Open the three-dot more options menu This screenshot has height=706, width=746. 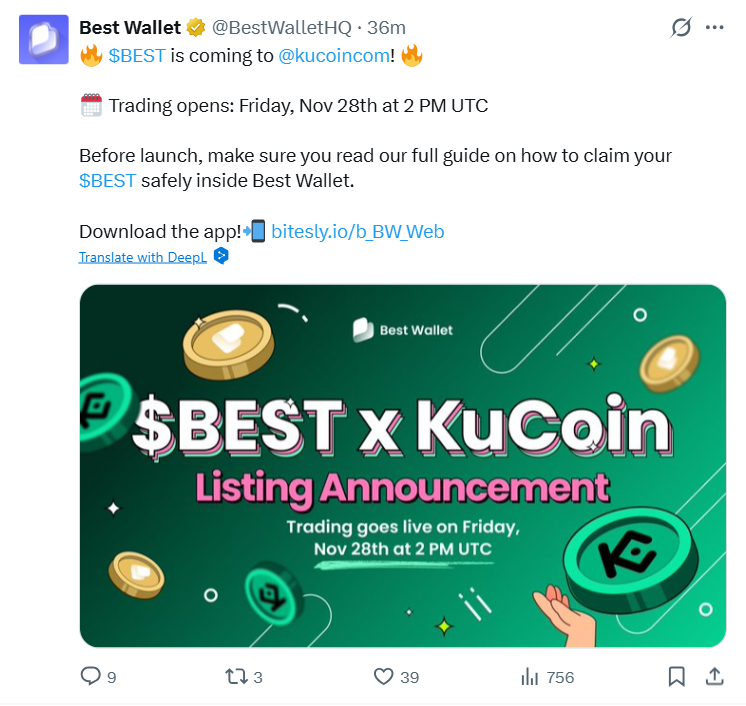click(x=715, y=28)
